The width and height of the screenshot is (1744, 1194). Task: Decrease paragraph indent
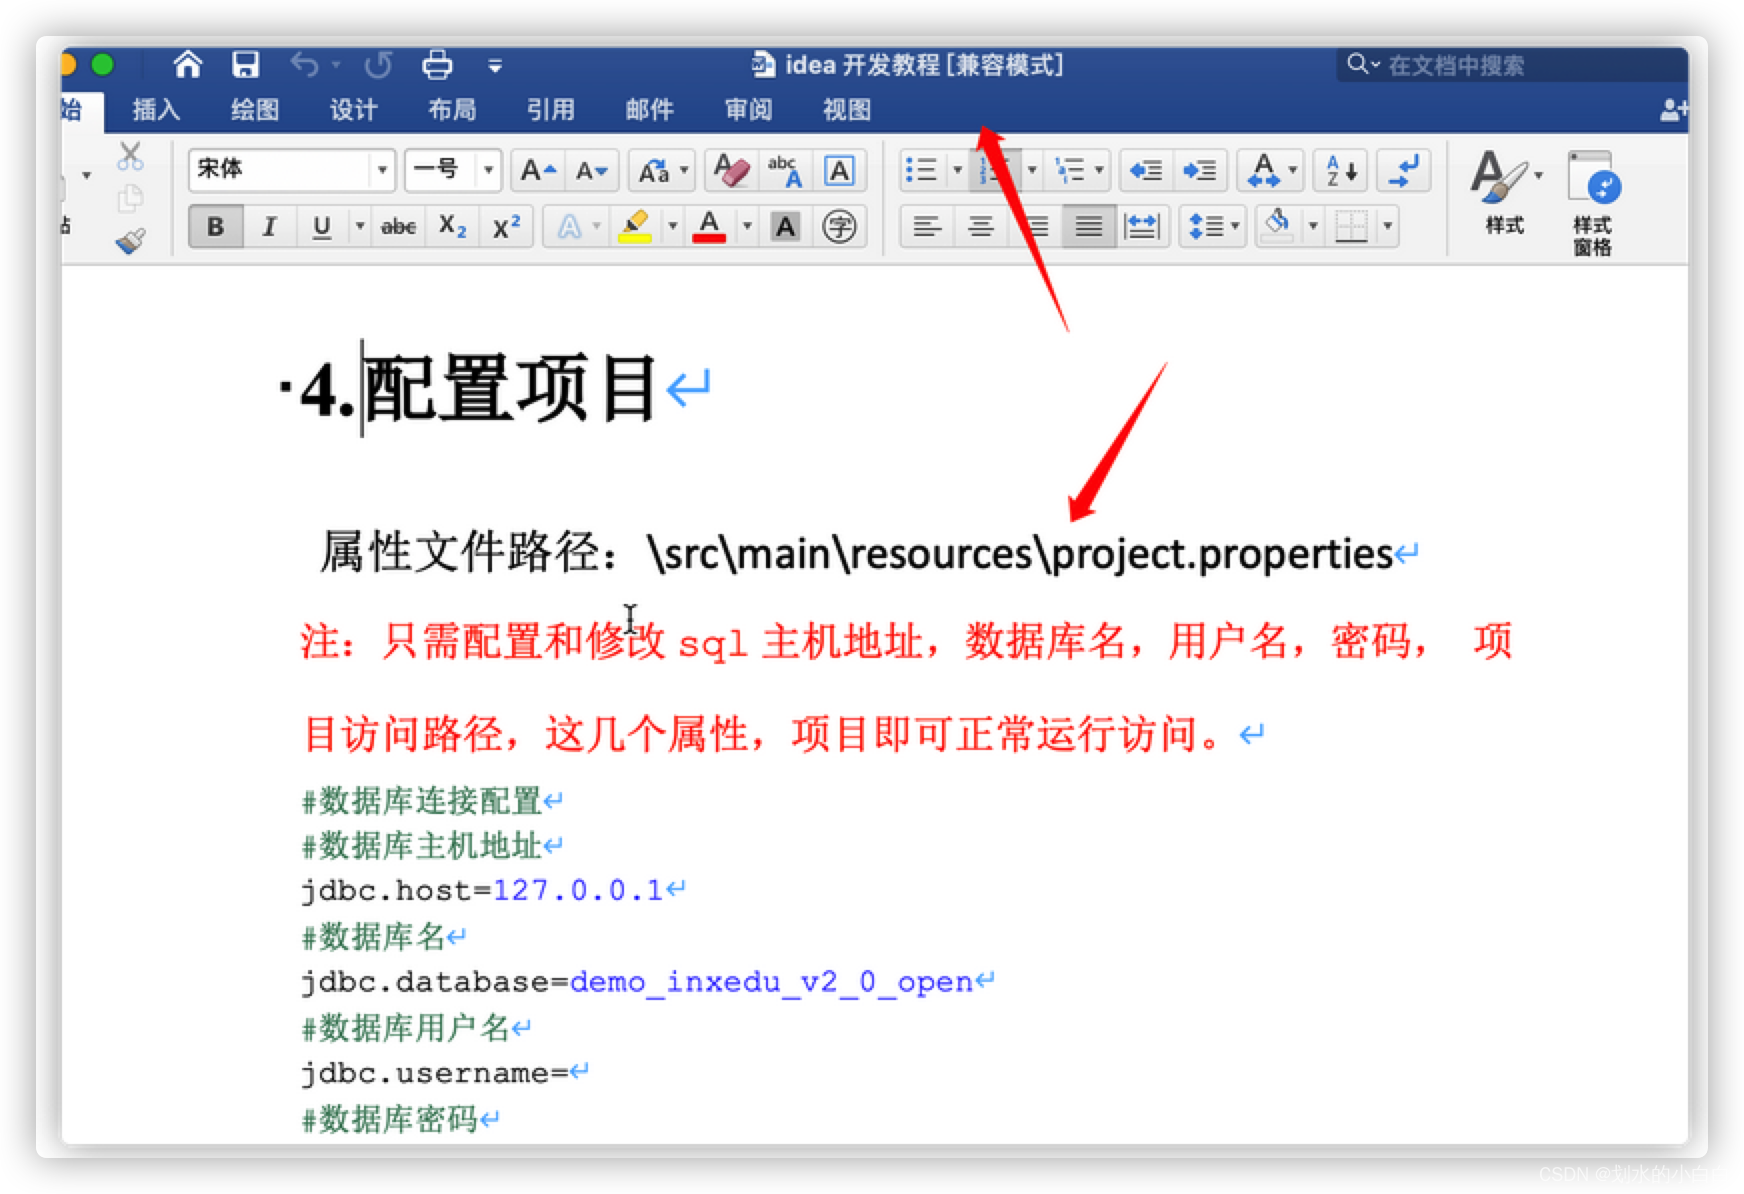pos(1146,171)
